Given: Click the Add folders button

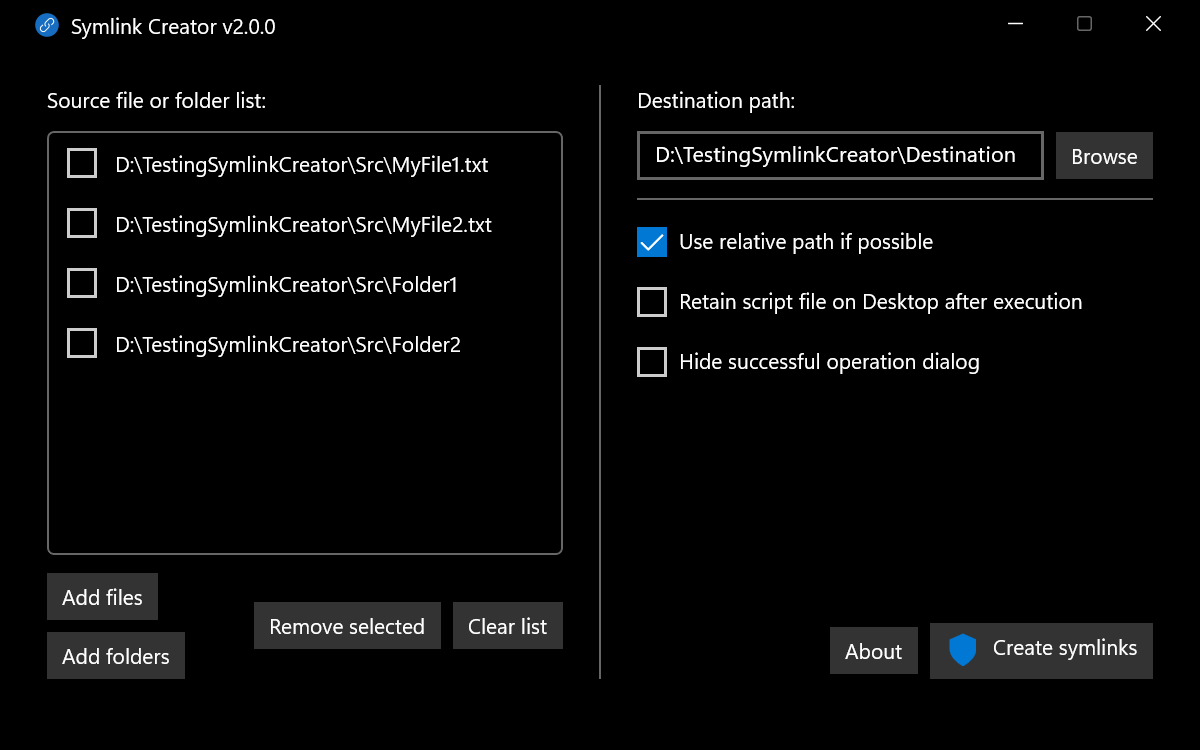Looking at the screenshot, I should click(116, 656).
